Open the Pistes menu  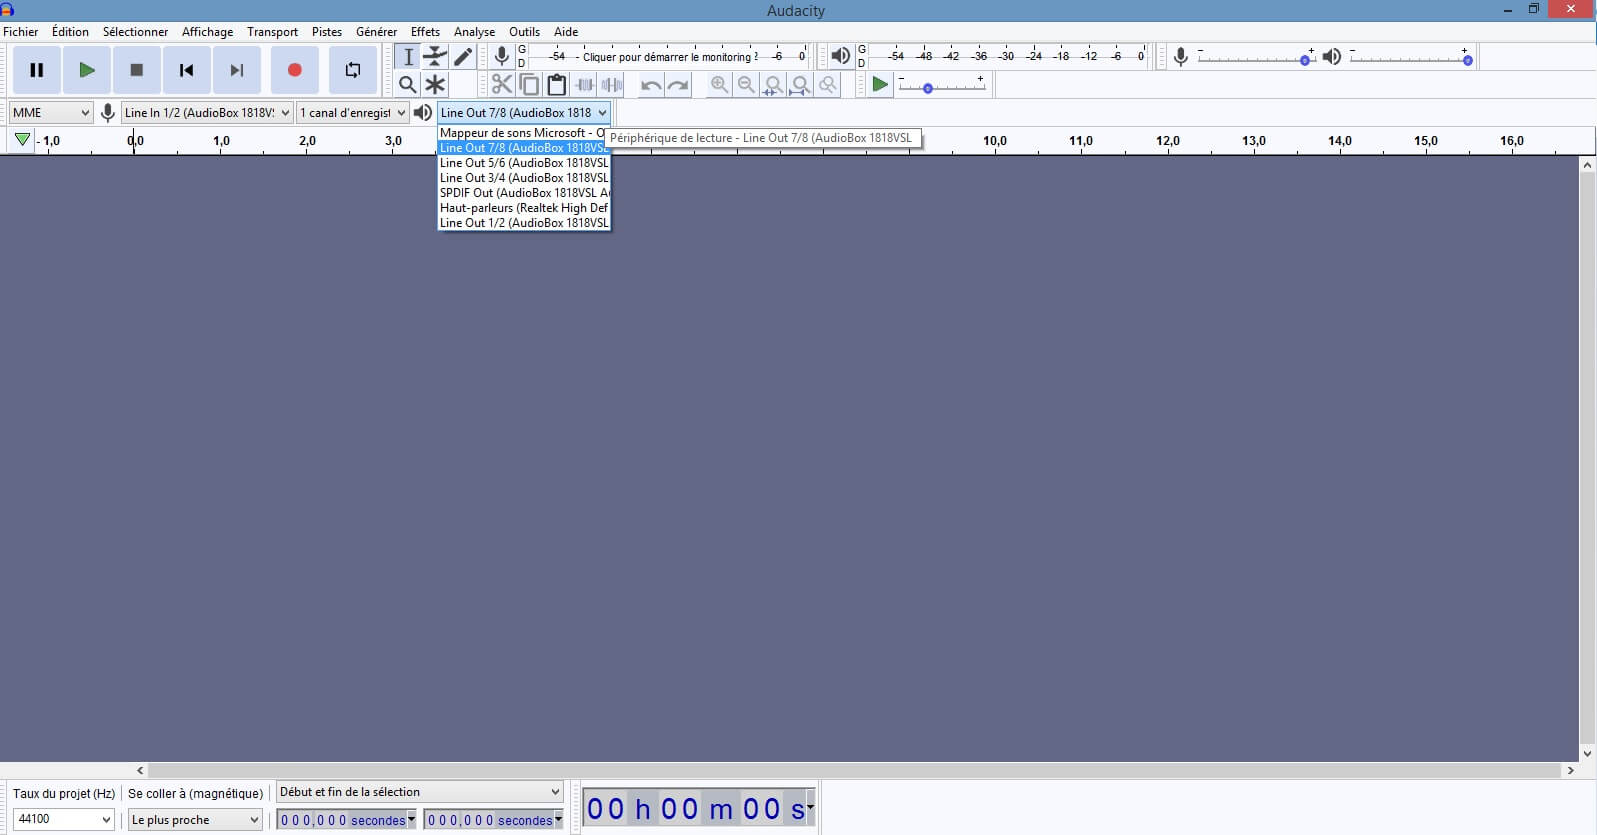pos(327,32)
